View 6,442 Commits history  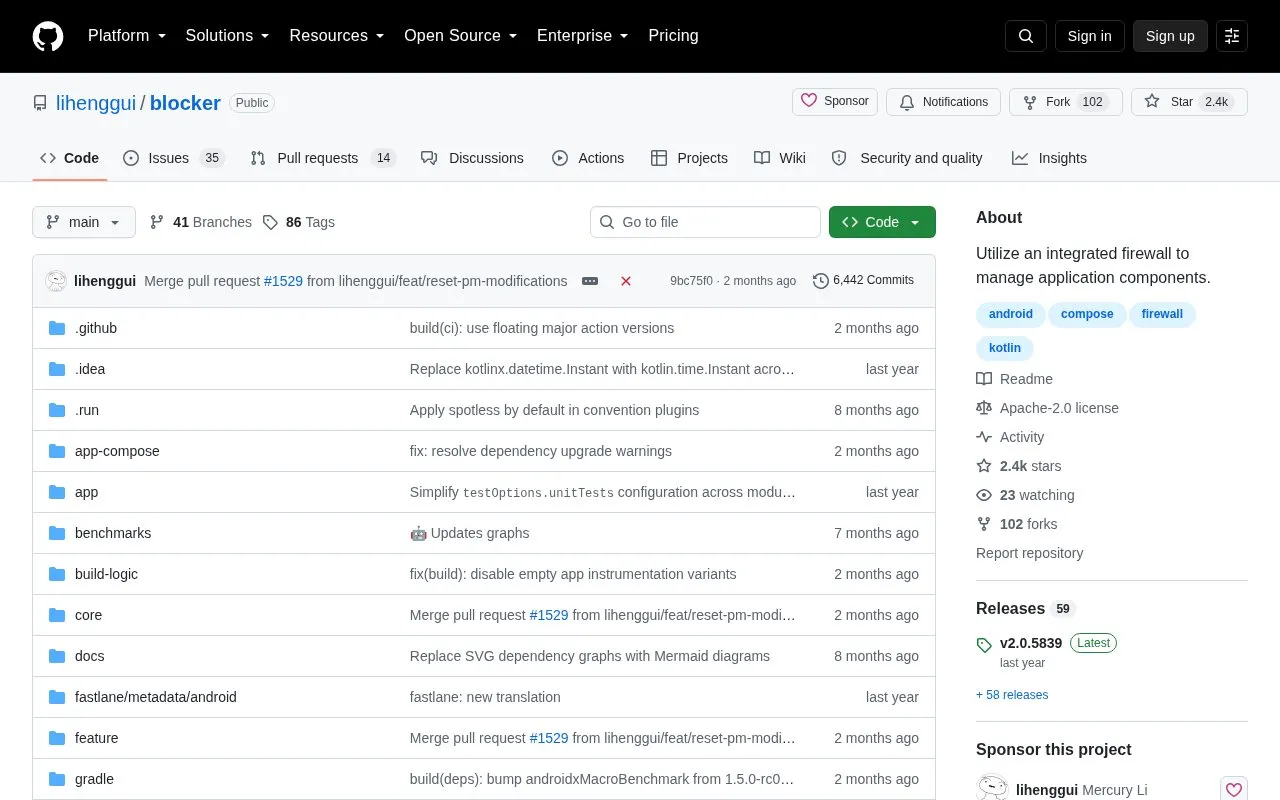tap(863, 280)
